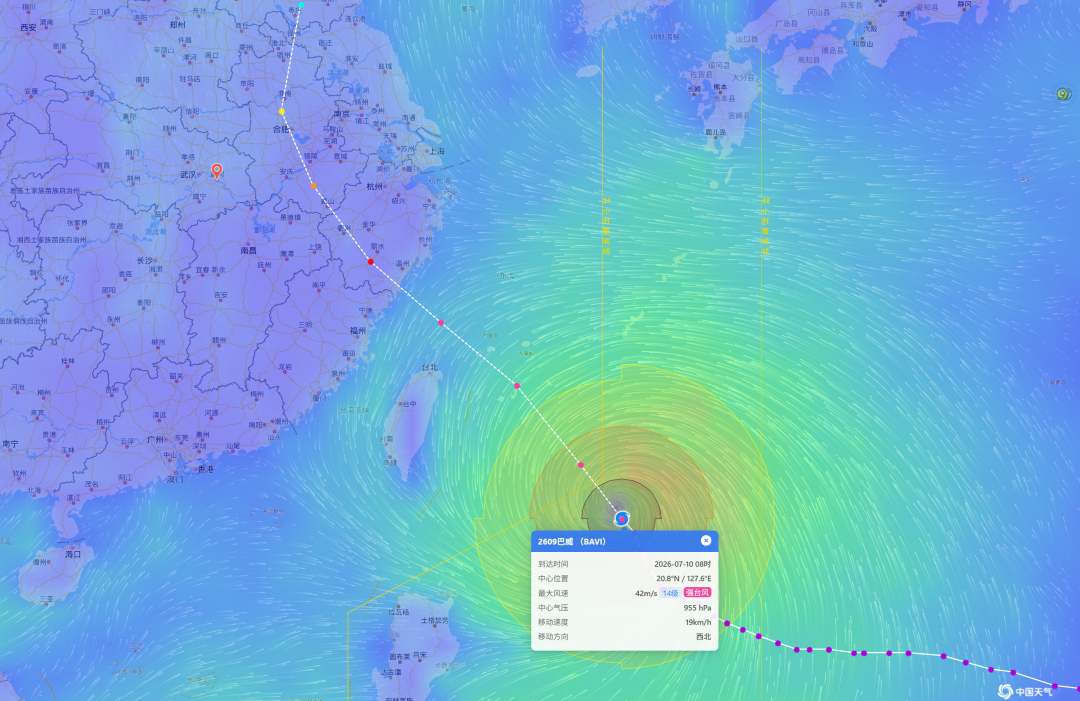Screen dimensions: 1080x701
Task: Click the wind speed value 42m/s
Action: point(646,593)
